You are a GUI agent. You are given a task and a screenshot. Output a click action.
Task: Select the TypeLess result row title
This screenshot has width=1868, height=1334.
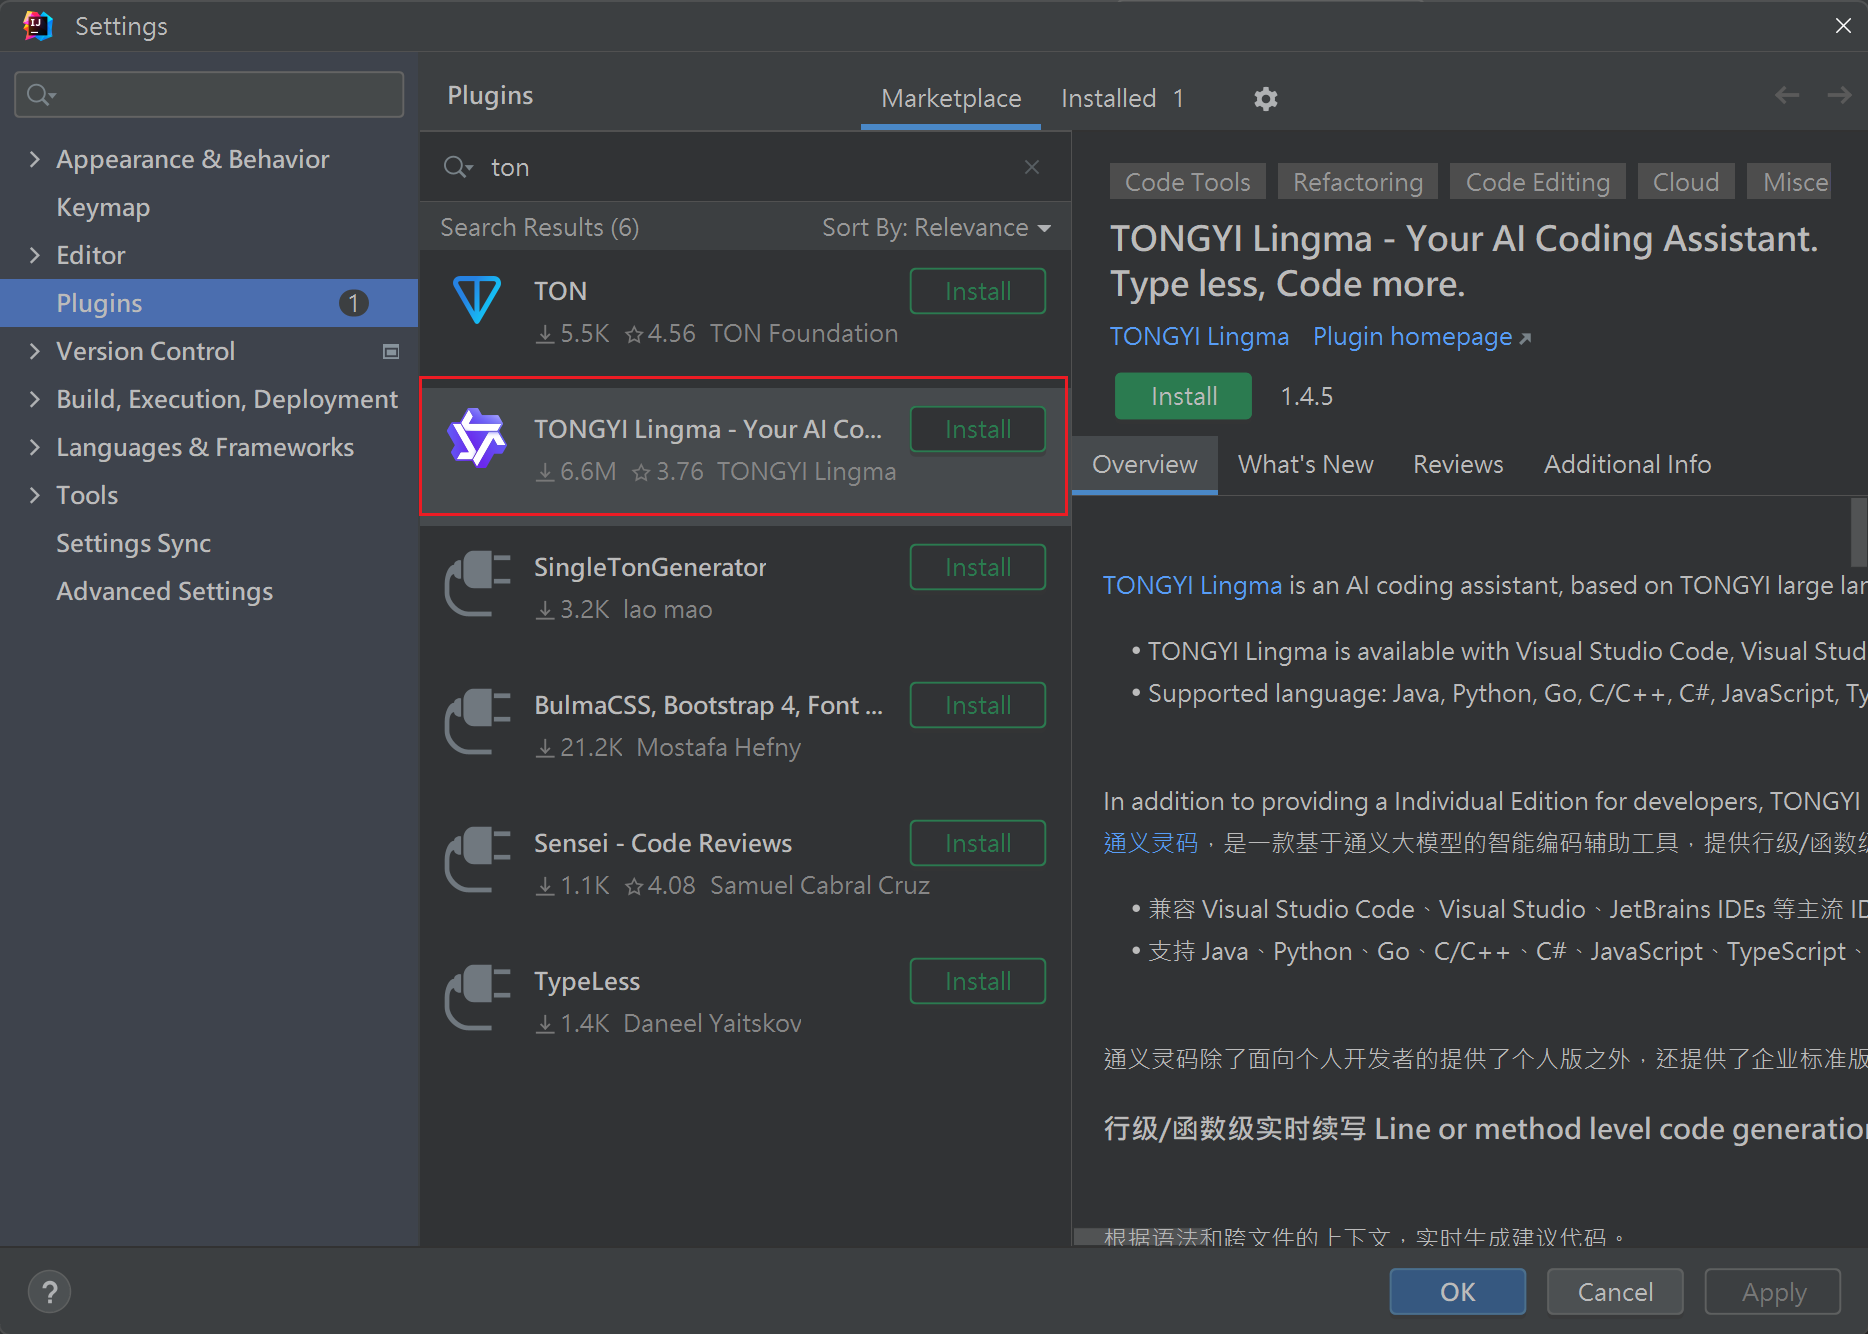click(587, 981)
